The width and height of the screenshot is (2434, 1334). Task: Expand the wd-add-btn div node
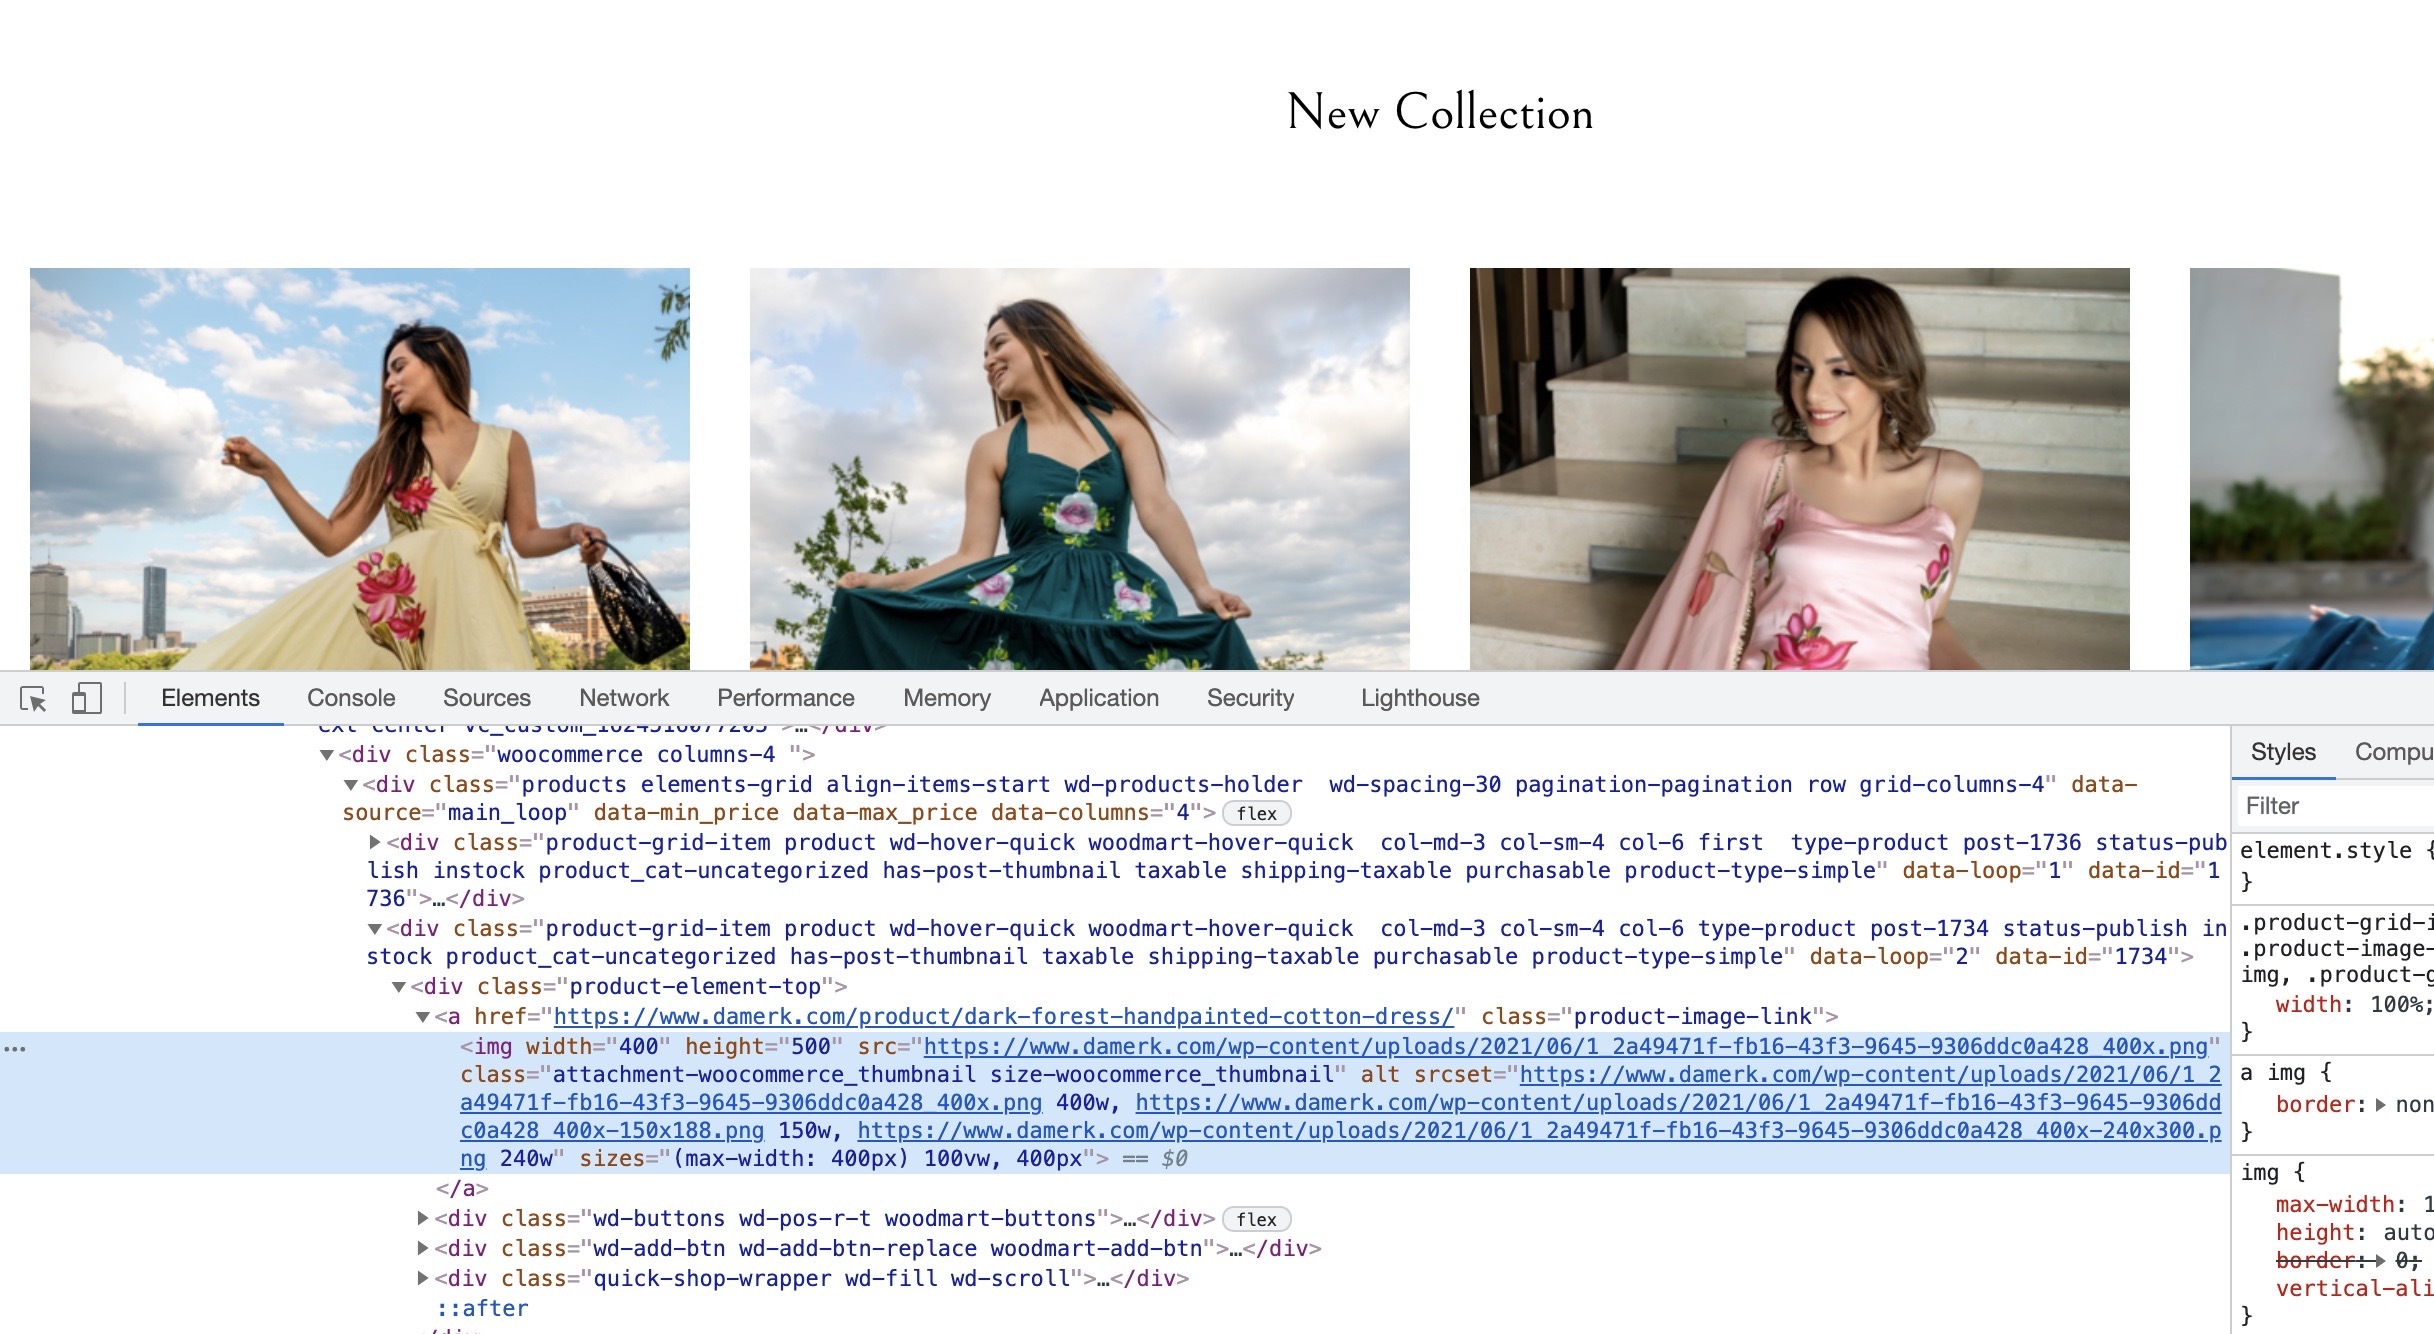point(423,1249)
